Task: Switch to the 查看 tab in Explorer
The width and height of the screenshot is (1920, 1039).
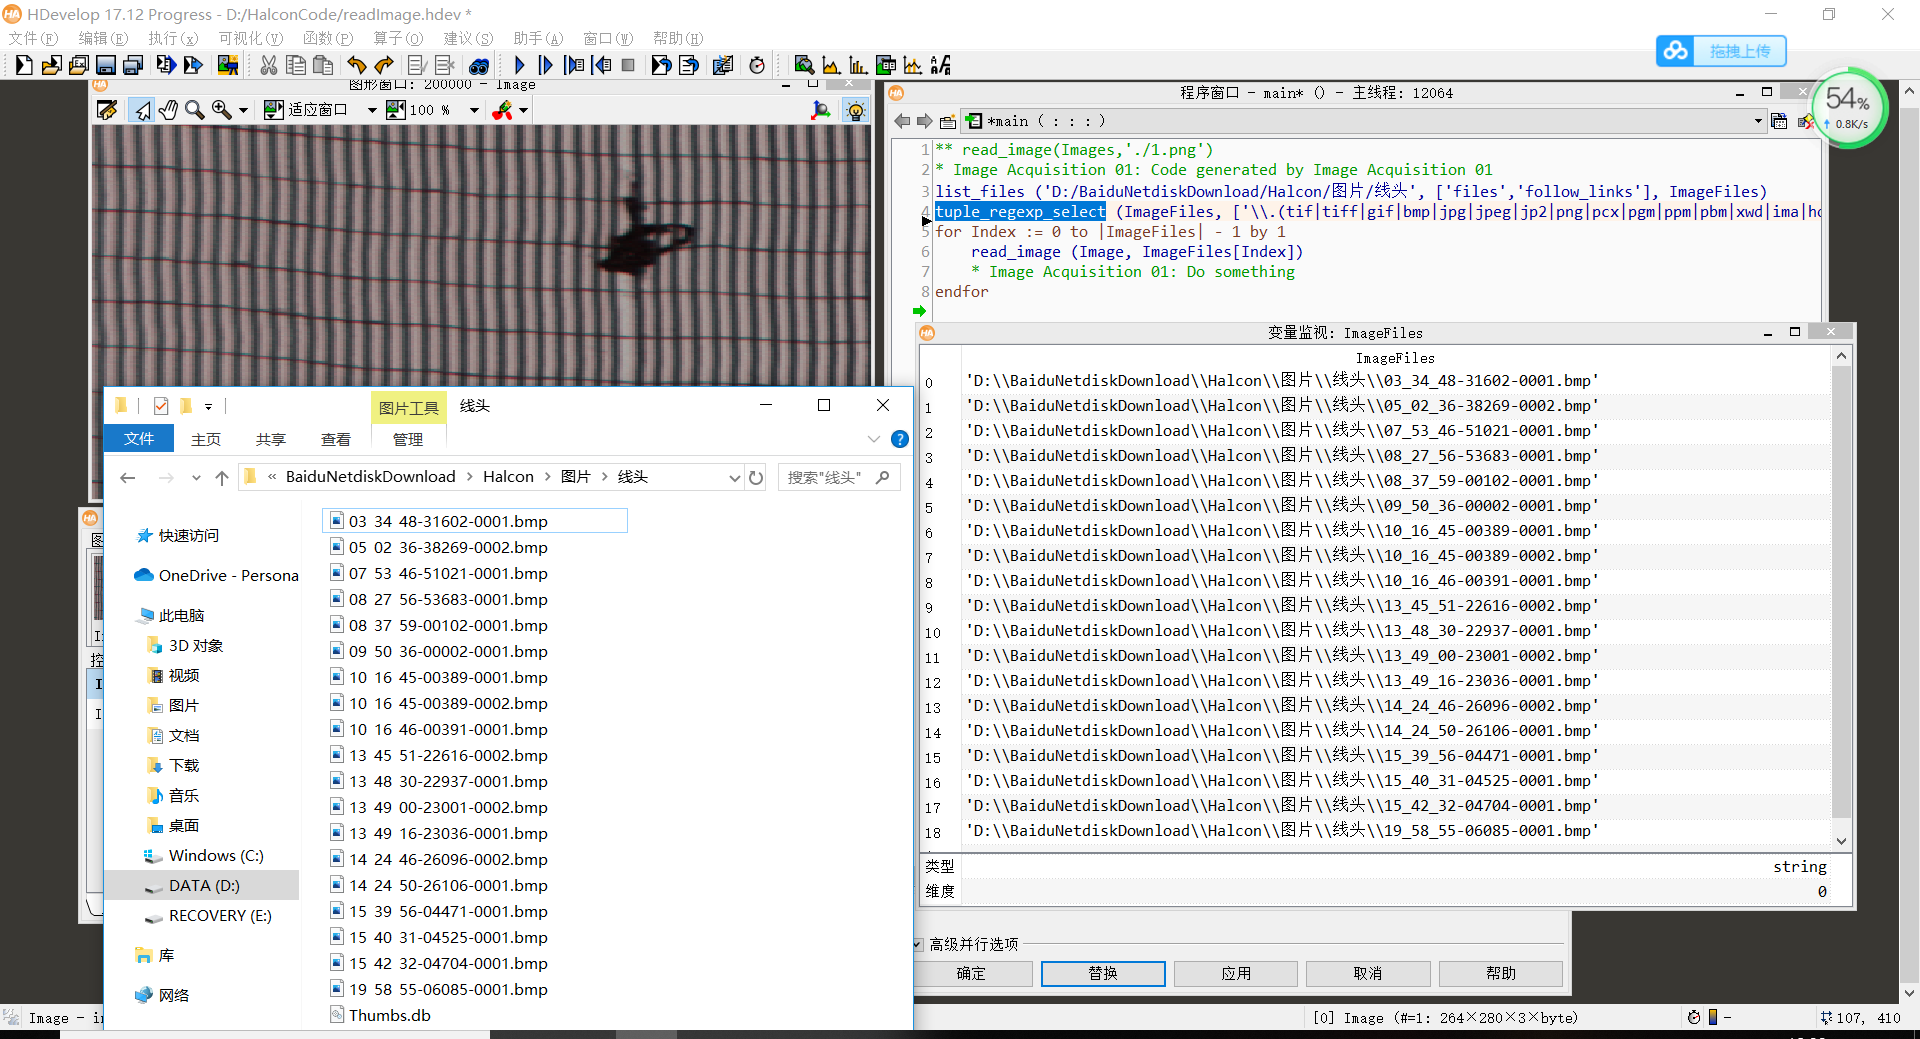Action: pos(336,439)
